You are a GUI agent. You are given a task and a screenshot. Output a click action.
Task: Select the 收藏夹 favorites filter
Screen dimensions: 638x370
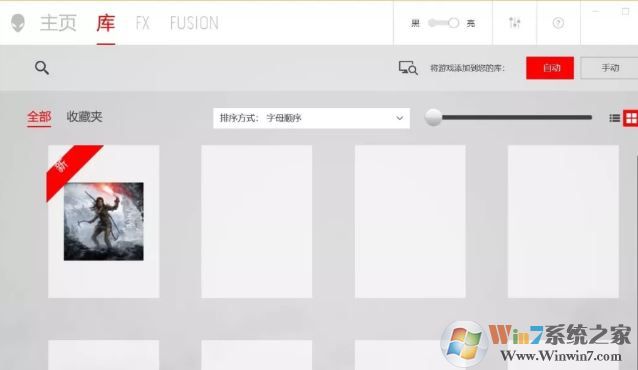pyautogui.click(x=84, y=117)
